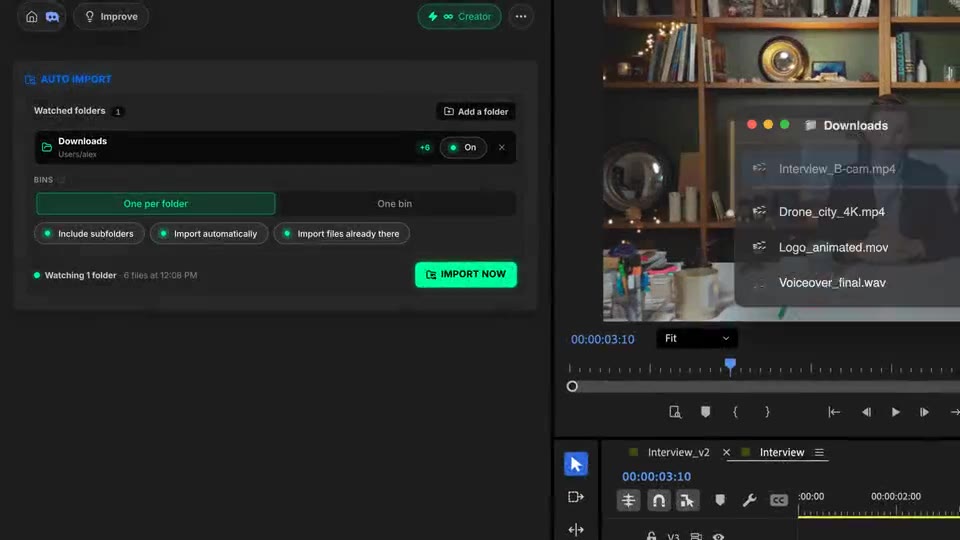Viewport: 960px width, 540px height.
Task: Toggle V3 track output eye
Action: [x=718, y=537]
